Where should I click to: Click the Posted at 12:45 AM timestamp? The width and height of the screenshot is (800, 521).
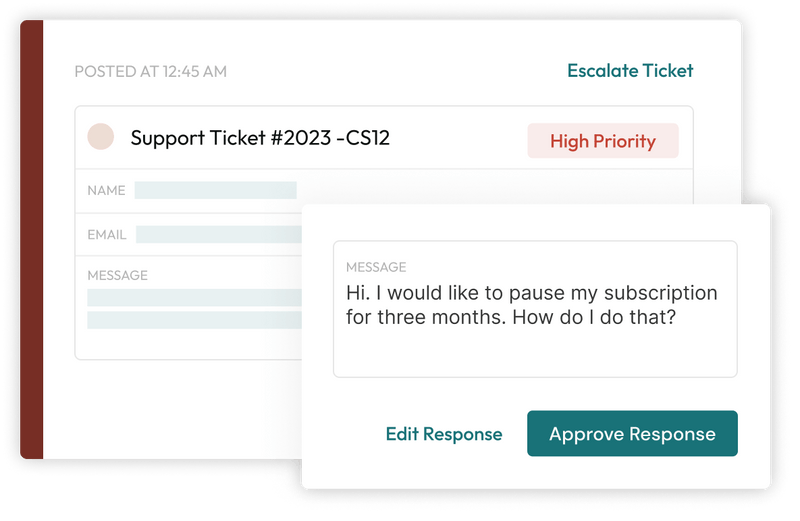pos(150,72)
